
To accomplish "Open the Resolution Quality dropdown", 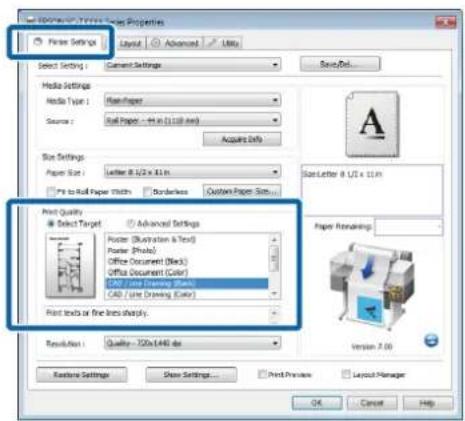I will 192,343.
